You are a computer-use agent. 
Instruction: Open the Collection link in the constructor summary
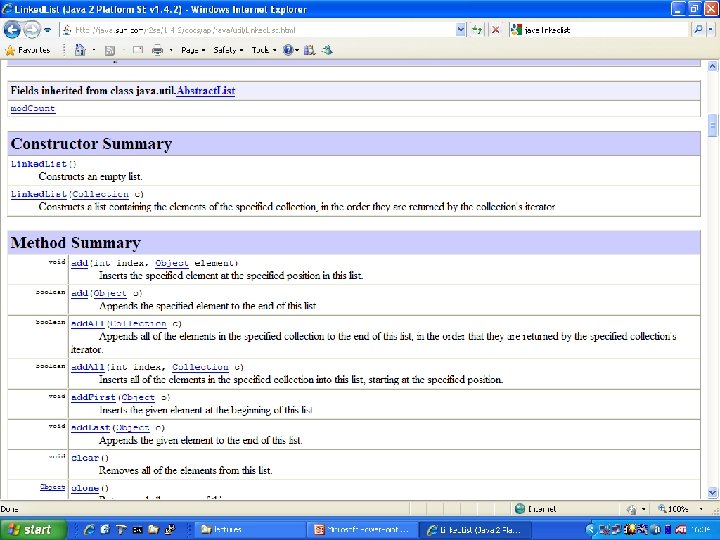[x=101, y=194]
